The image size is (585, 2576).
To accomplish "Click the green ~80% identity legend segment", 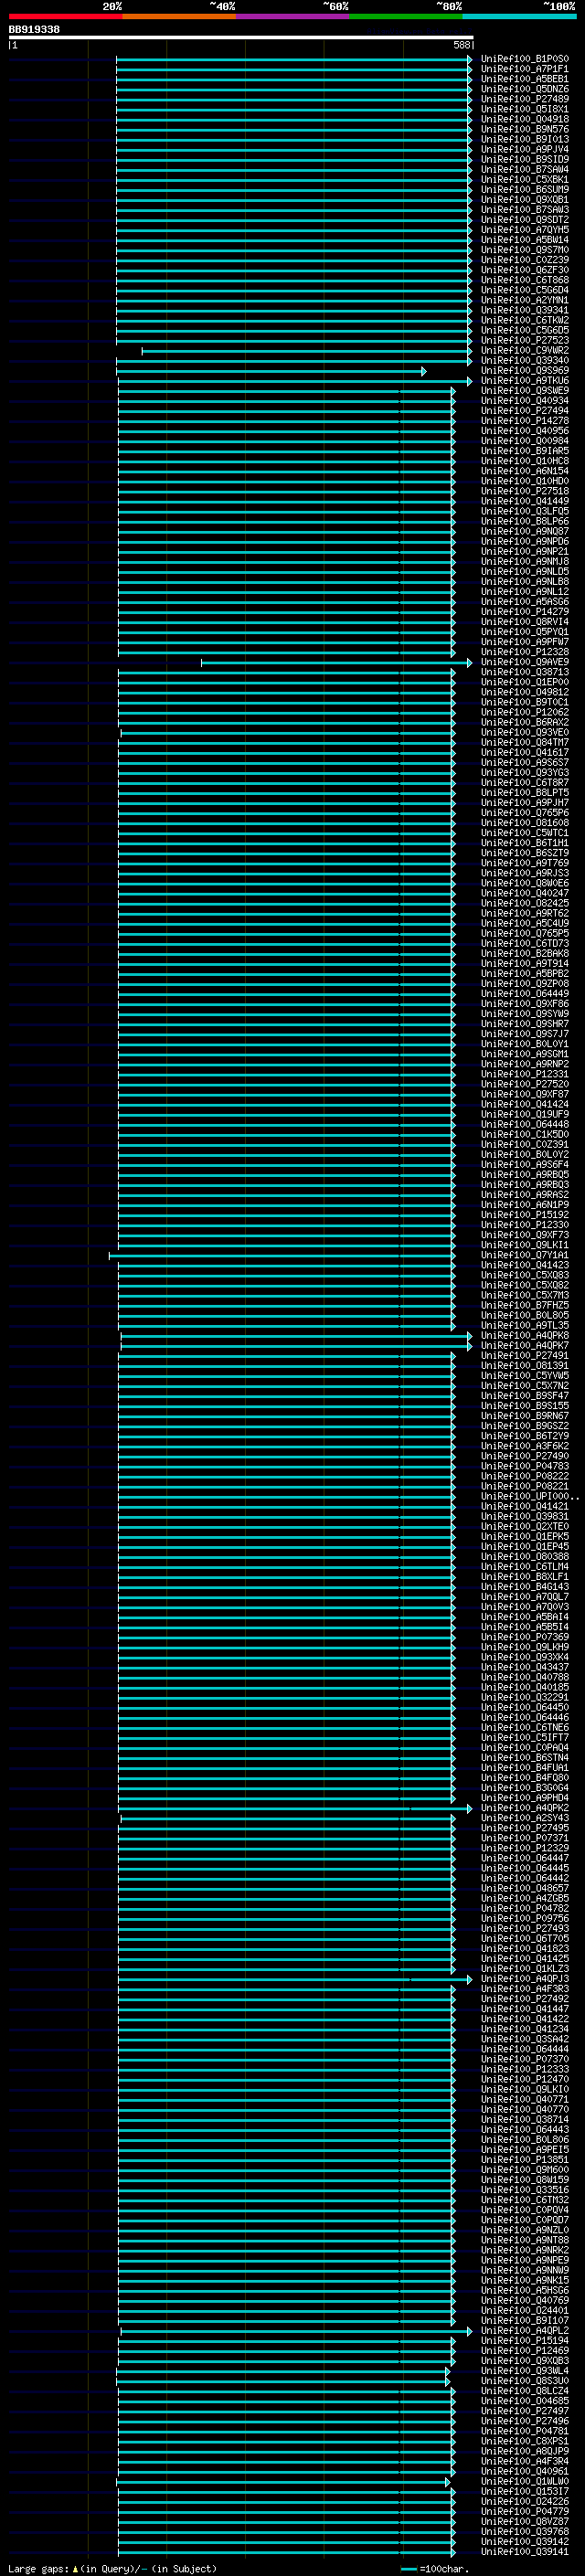I will point(406,16).
